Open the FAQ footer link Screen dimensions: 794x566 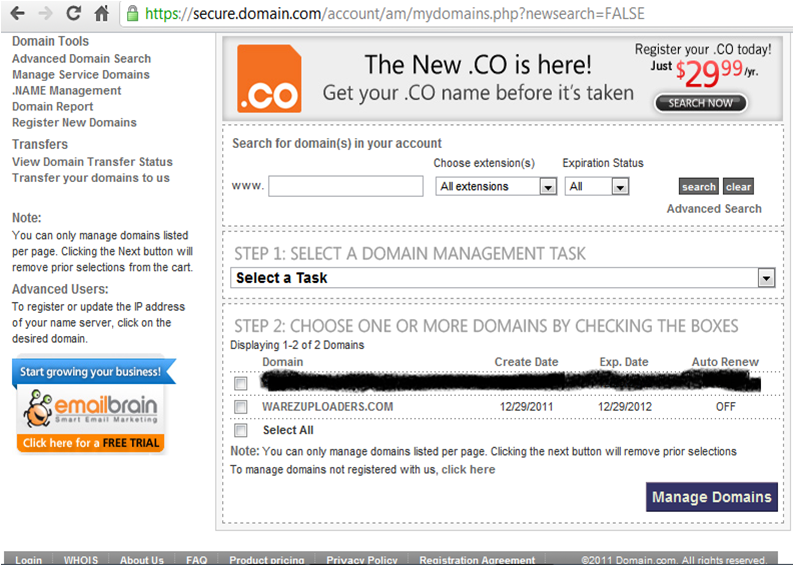(x=196, y=560)
